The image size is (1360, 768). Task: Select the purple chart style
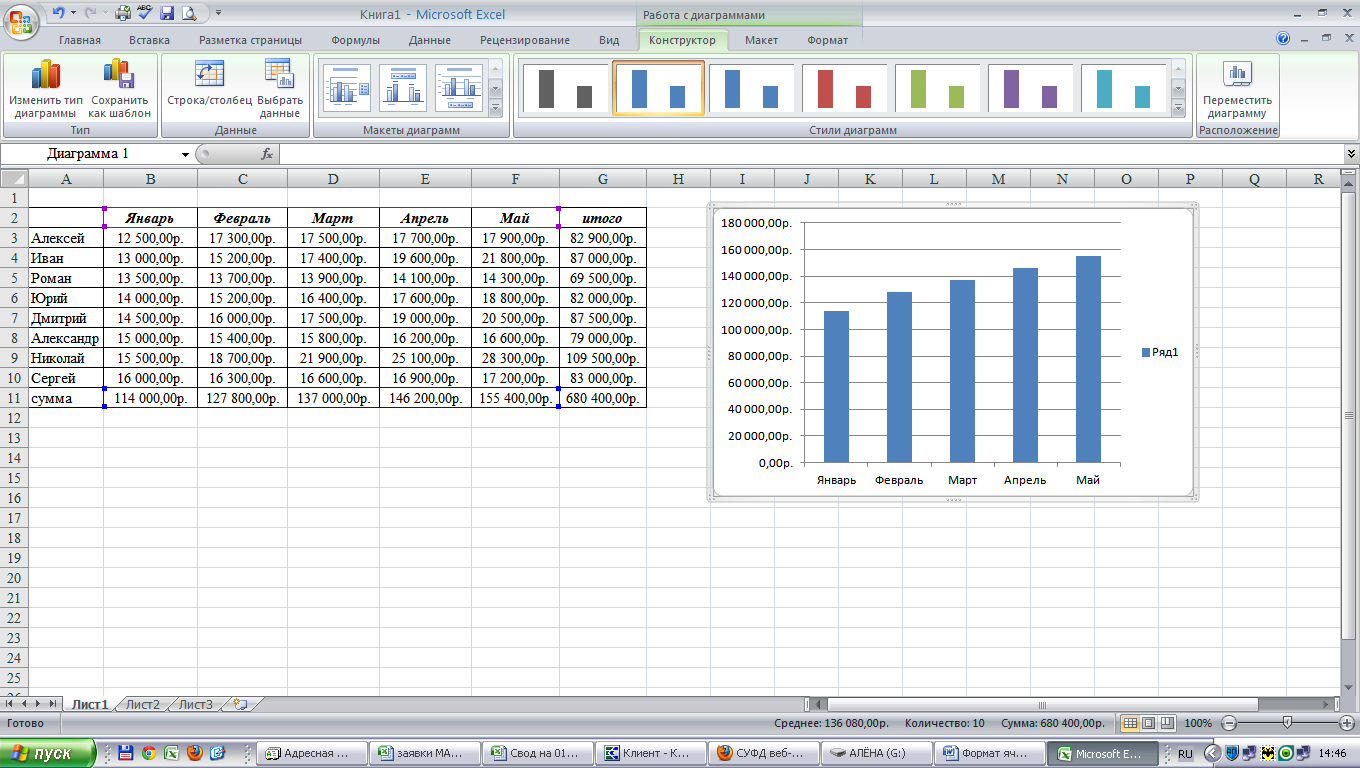click(x=1030, y=89)
